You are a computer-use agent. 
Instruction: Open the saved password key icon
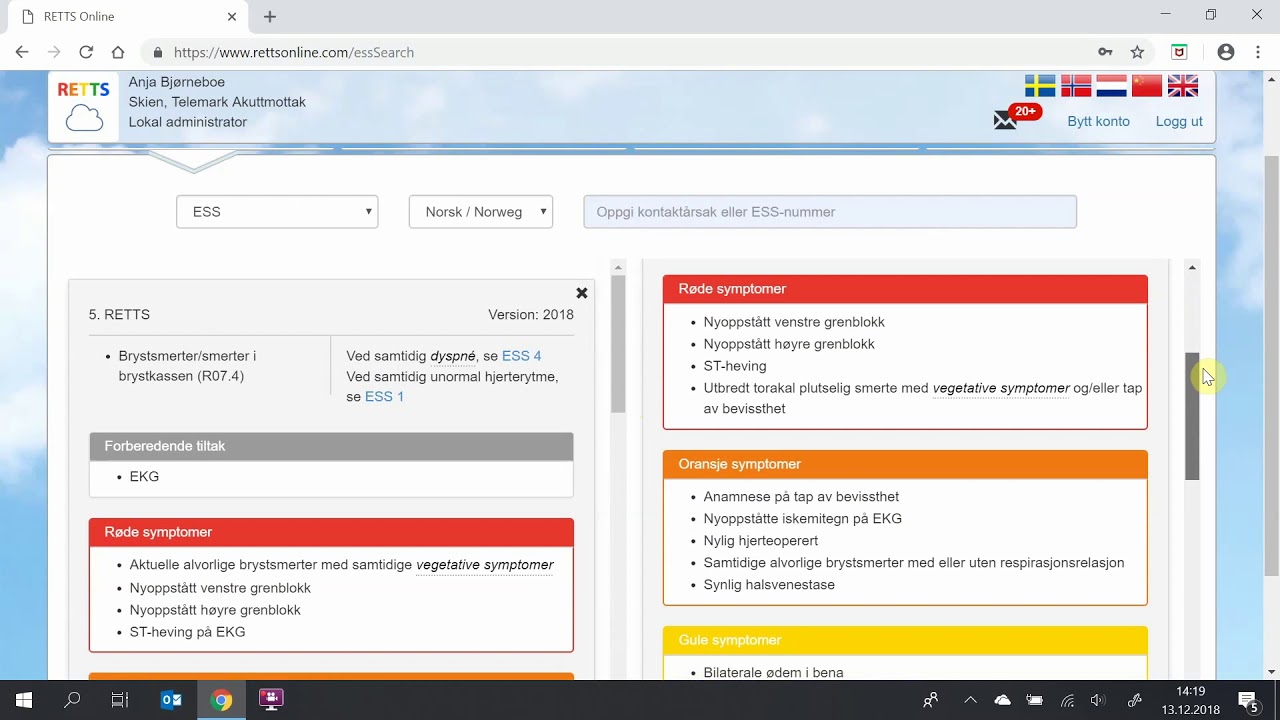(x=1105, y=52)
